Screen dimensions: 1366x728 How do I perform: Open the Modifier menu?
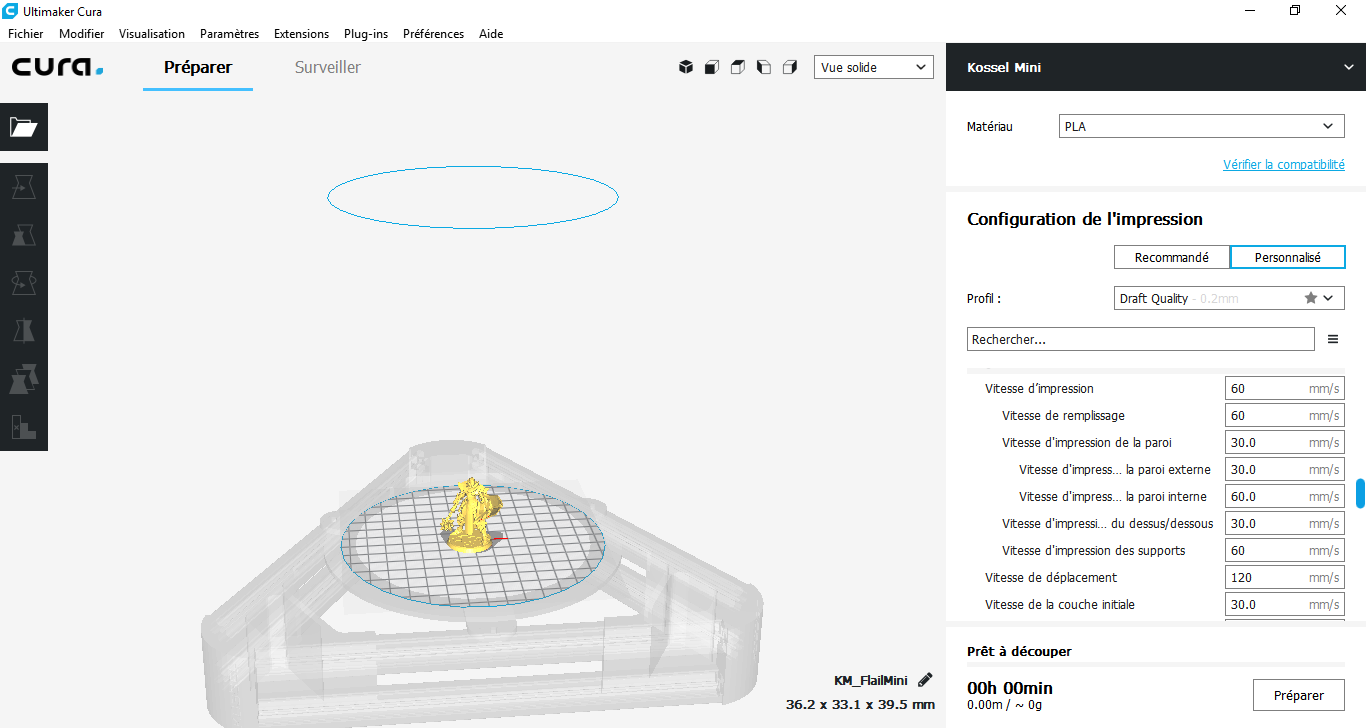(x=82, y=33)
